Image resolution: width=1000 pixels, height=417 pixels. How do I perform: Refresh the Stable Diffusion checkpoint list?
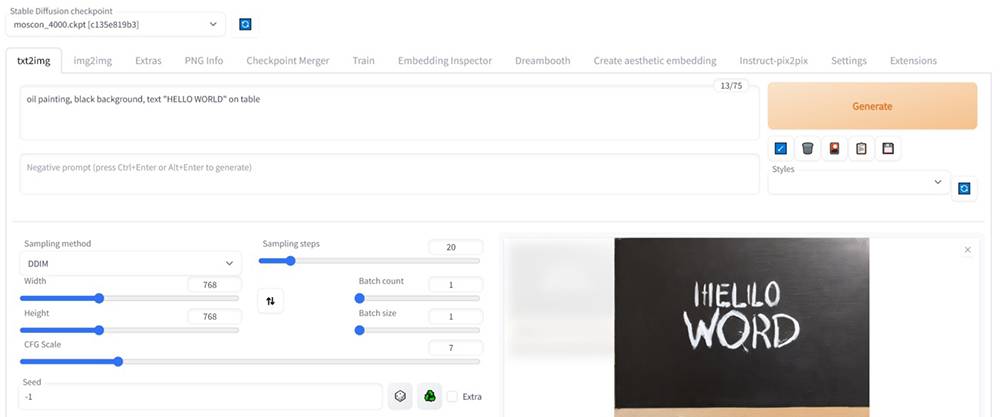point(245,24)
